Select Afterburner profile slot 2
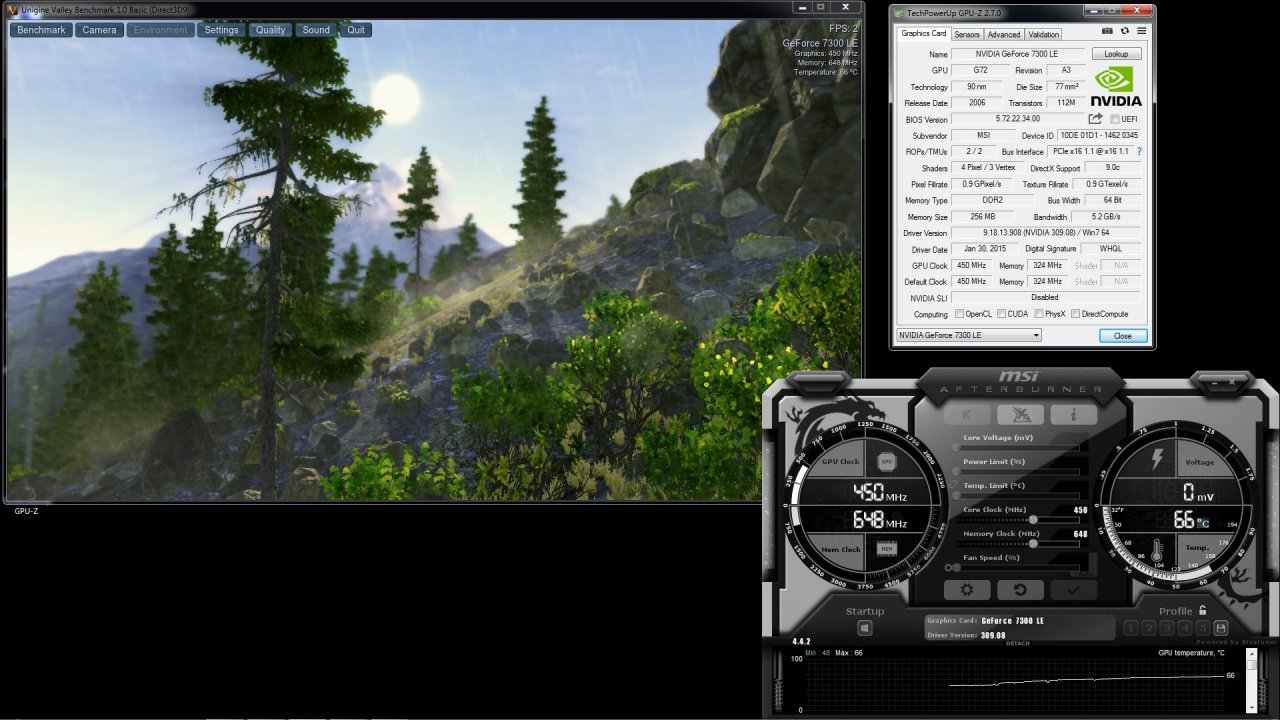This screenshot has height=720, width=1280. [1149, 628]
